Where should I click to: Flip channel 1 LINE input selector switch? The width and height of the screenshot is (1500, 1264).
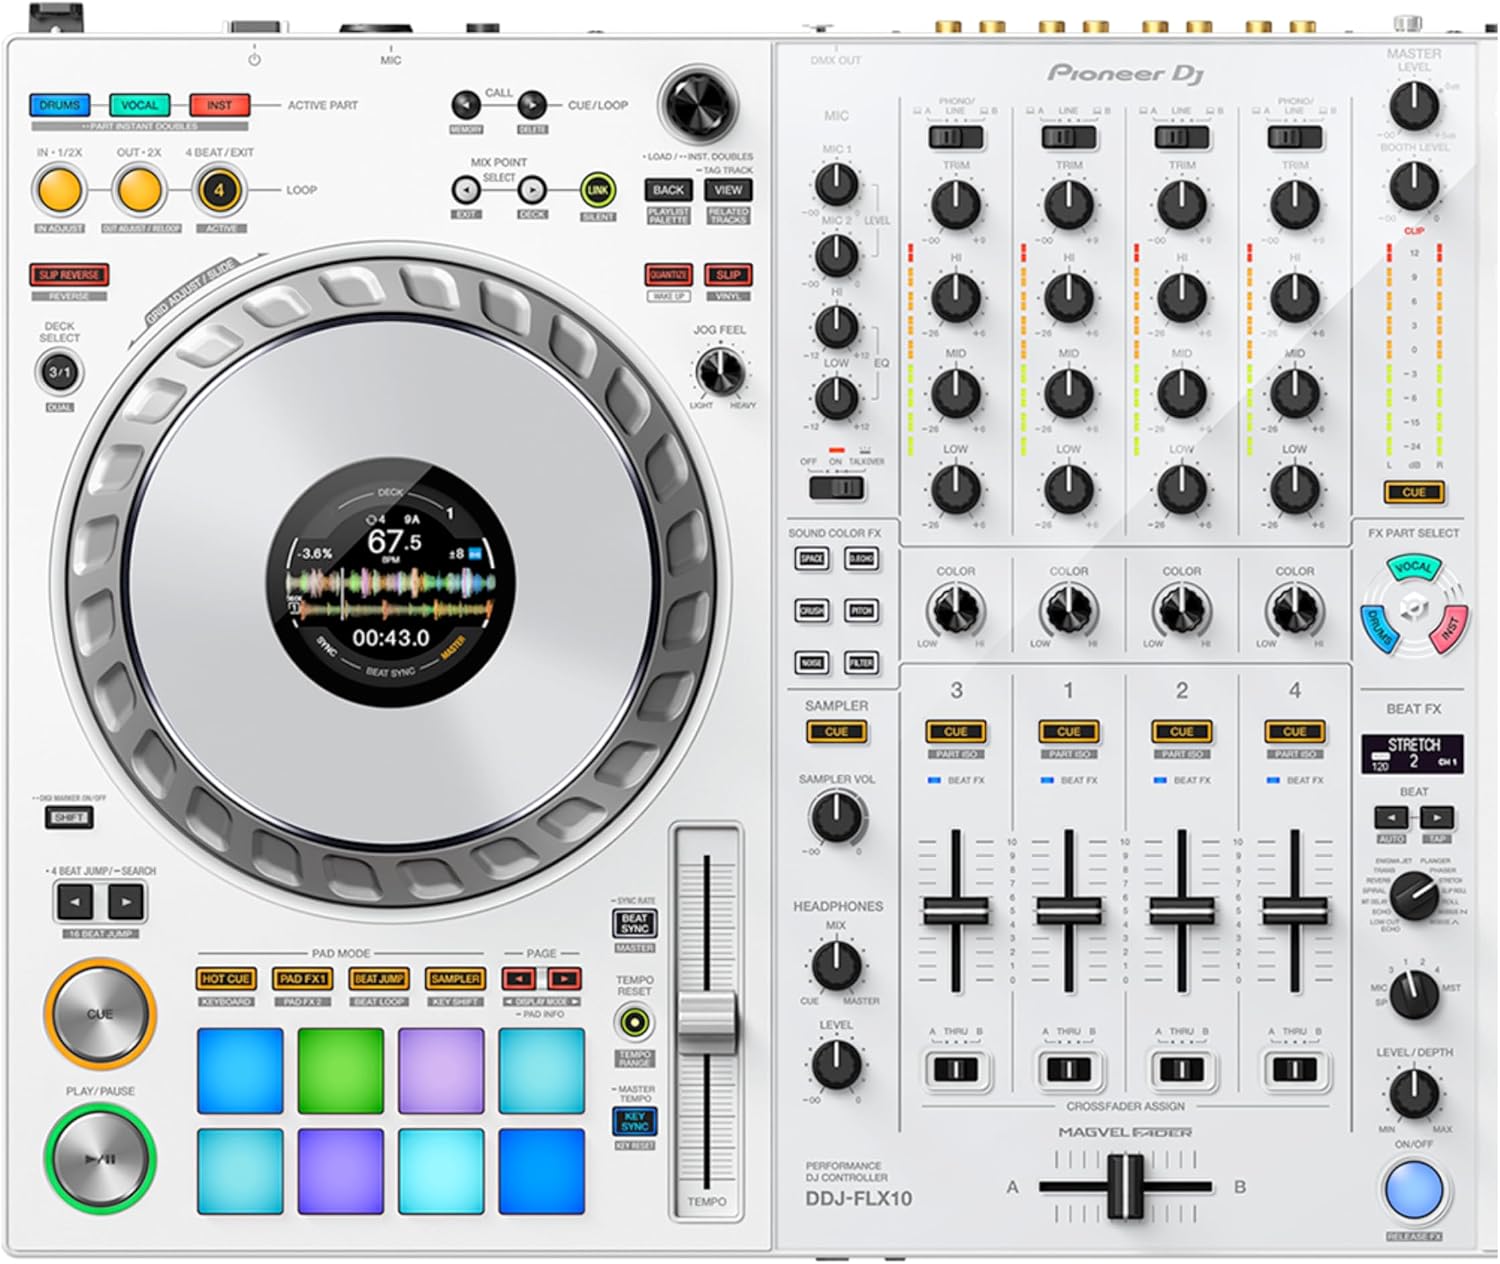click(1069, 136)
